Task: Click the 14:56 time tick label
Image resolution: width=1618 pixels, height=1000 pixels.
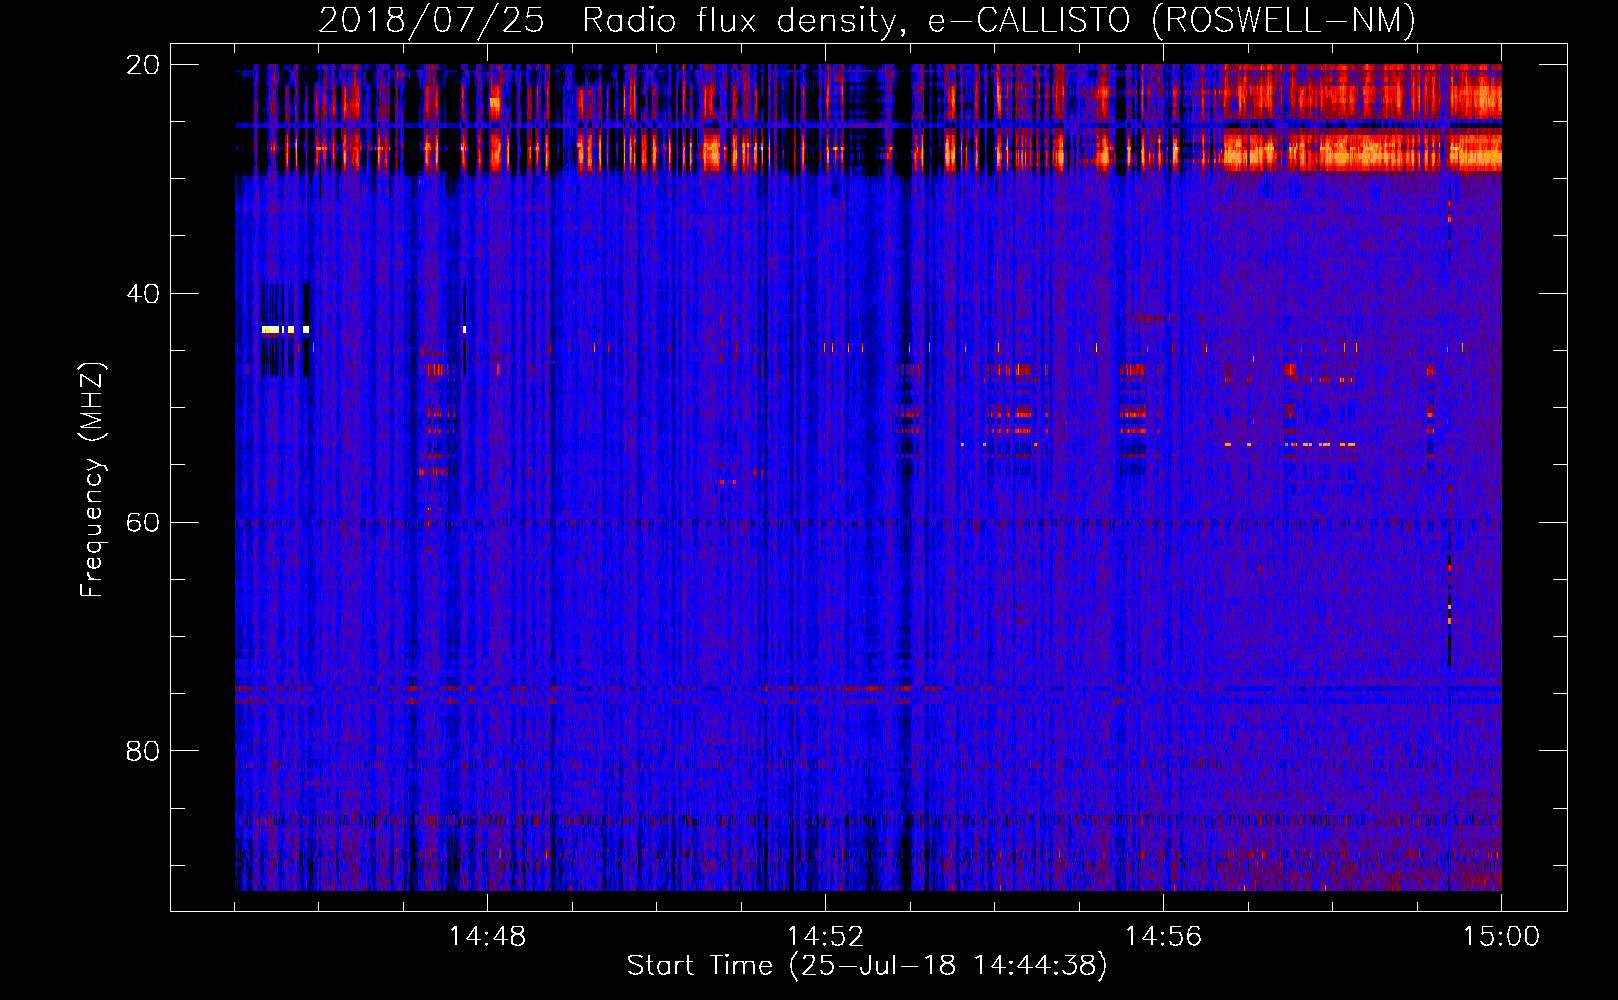Action: [x=1163, y=937]
